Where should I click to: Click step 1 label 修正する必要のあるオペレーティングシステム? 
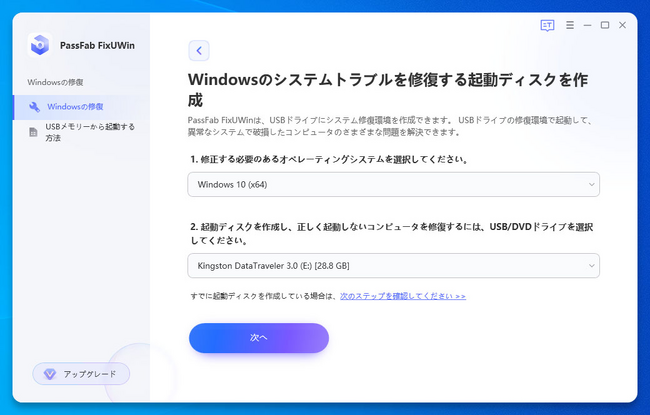point(330,160)
